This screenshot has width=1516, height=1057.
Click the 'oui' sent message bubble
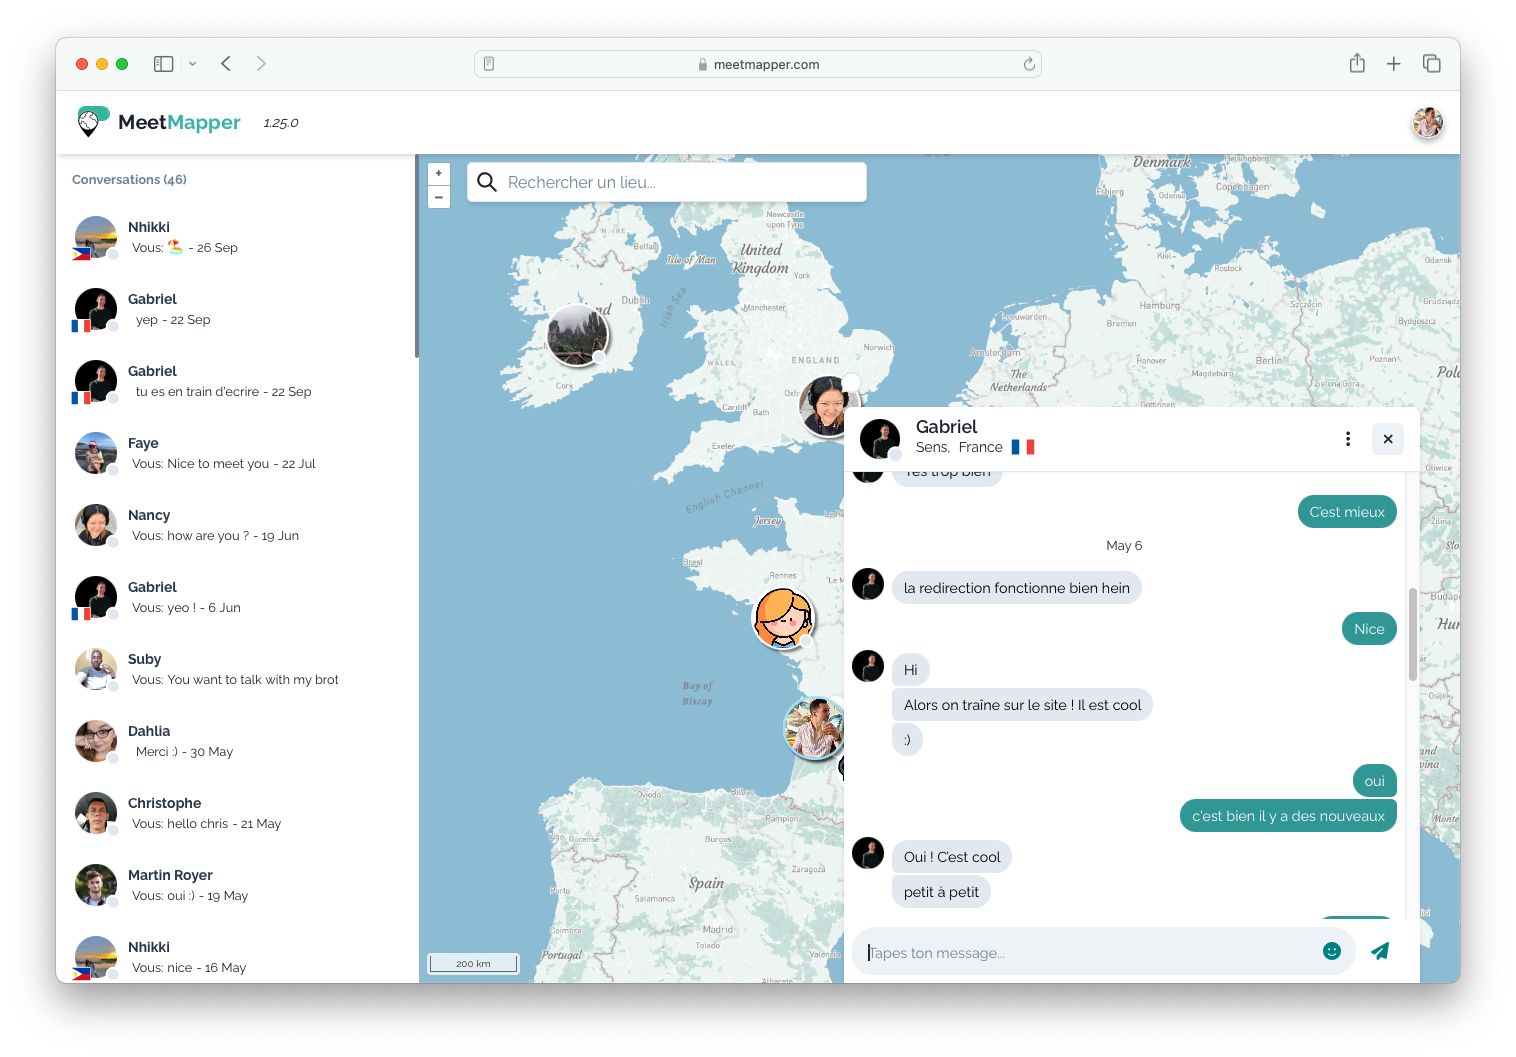click(x=1375, y=781)
